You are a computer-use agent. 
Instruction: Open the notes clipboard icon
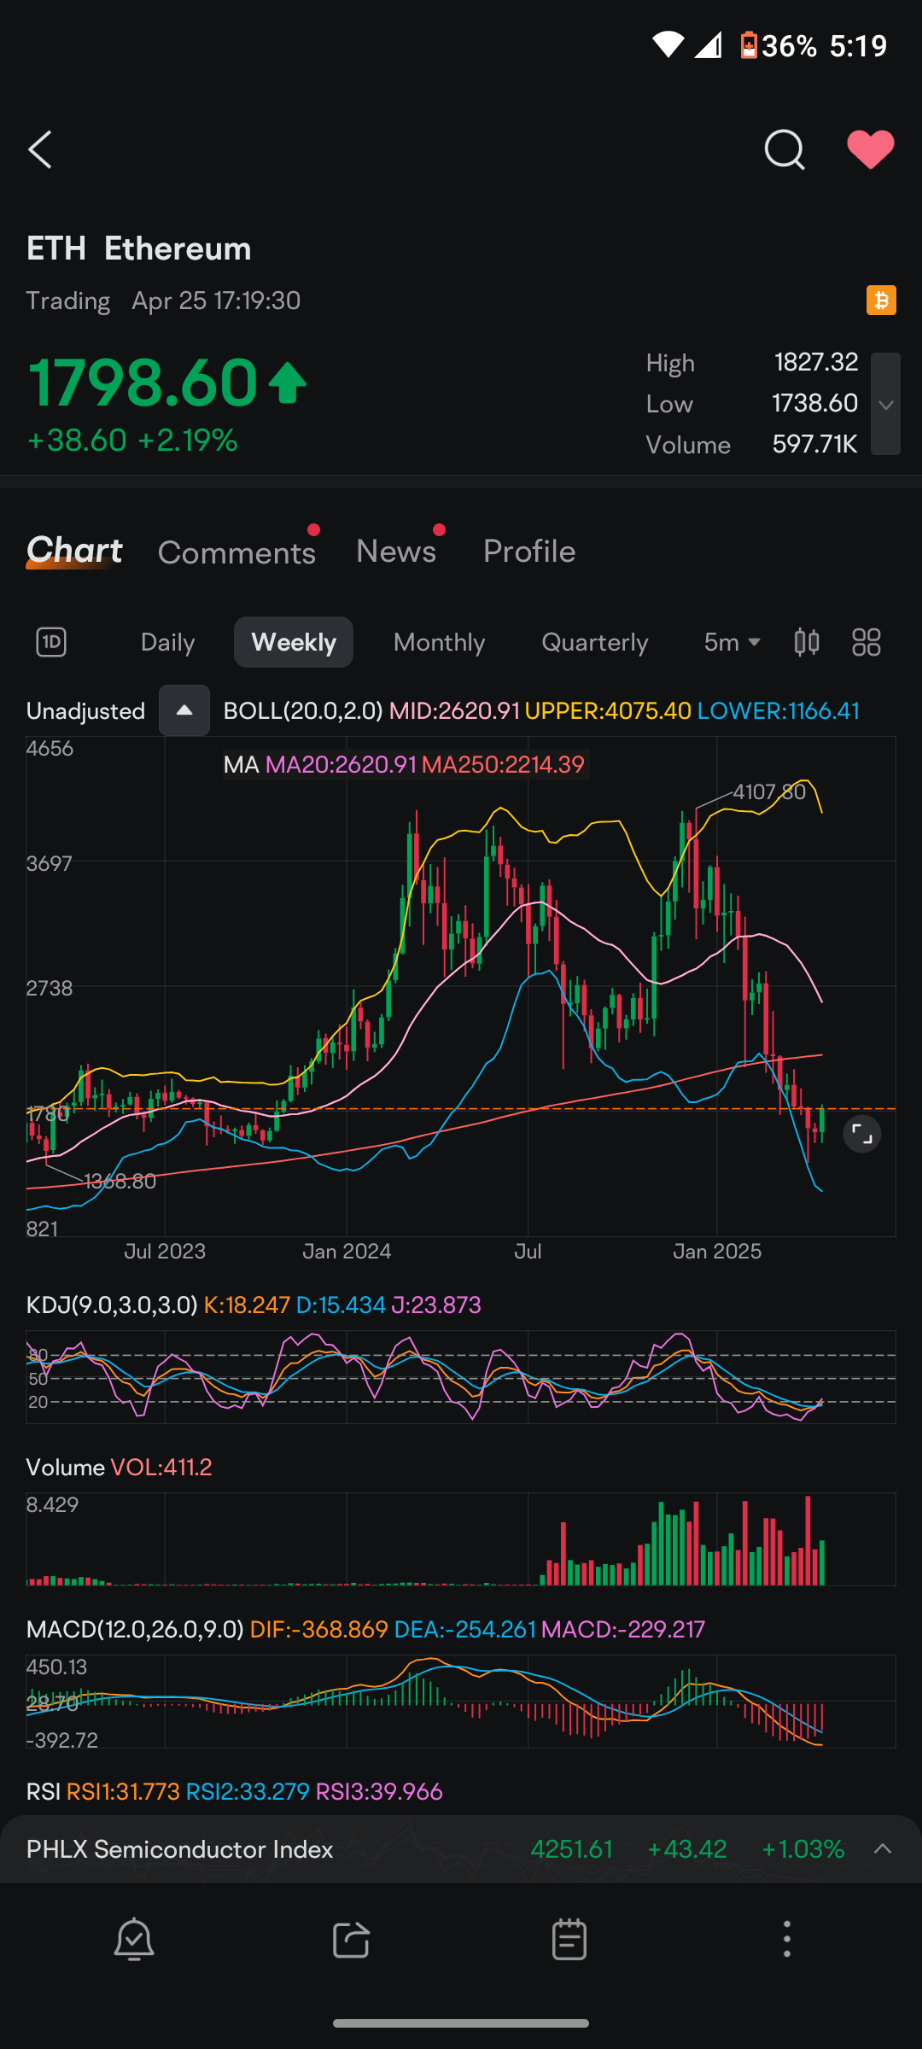tap(569, 1939)
